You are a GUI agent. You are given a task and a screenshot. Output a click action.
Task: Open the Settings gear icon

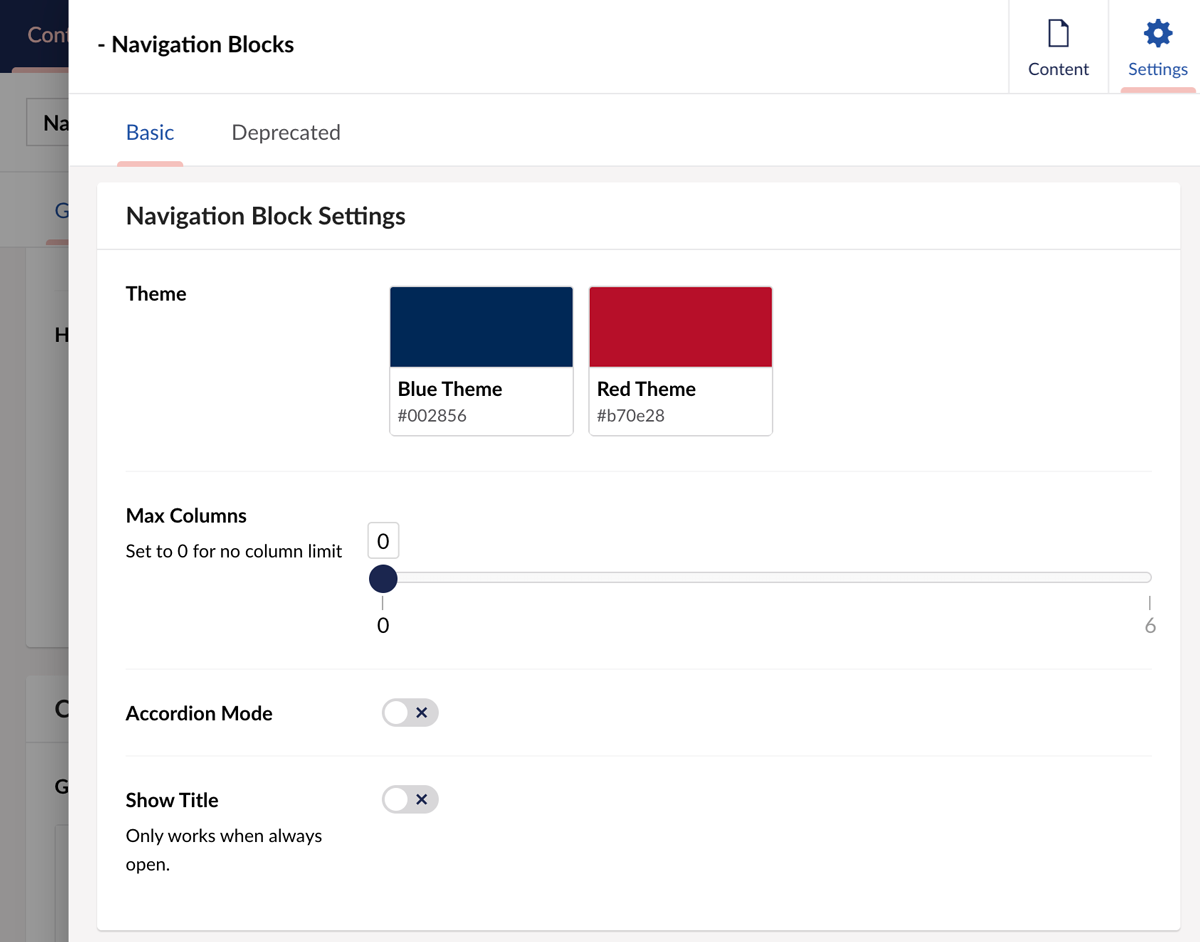[x=1157, y=35]
